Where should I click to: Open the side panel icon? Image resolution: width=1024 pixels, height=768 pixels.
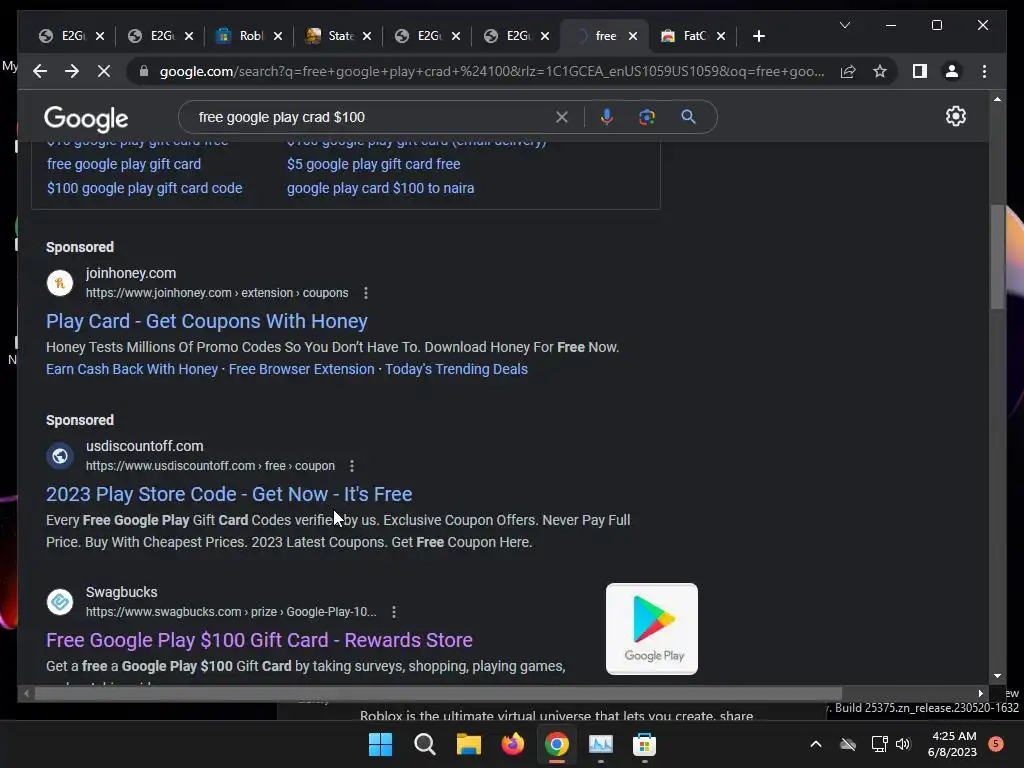[920, 71]
